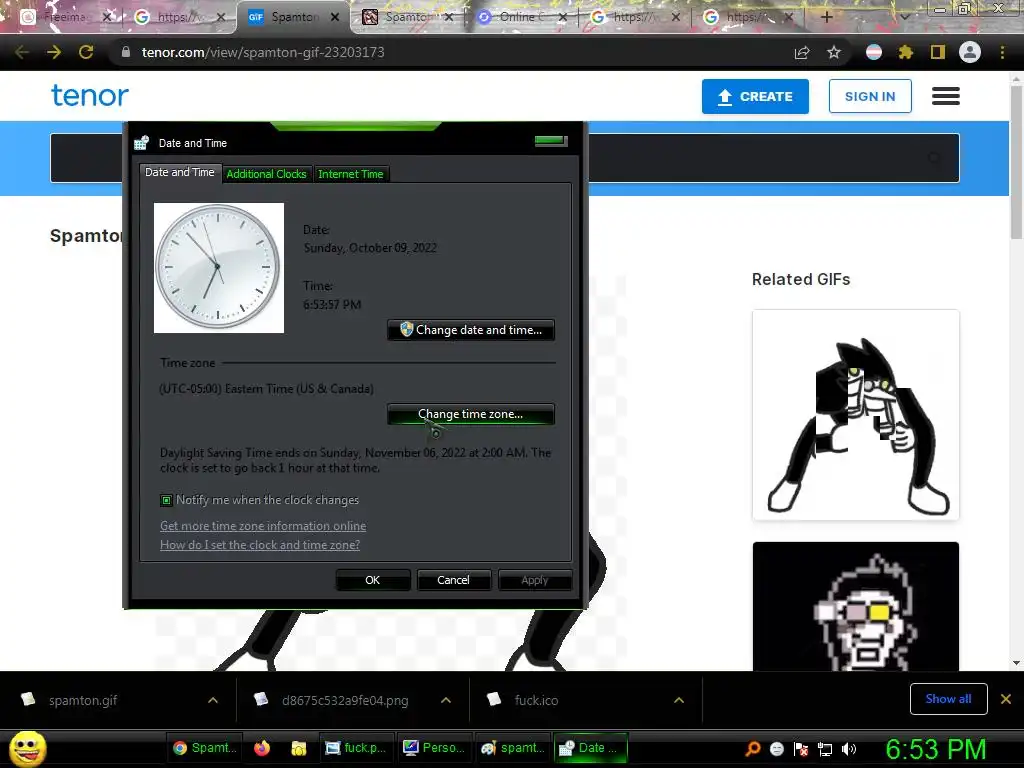
Task: Close the active Spamton GIF tab
Action: [335, 17]
